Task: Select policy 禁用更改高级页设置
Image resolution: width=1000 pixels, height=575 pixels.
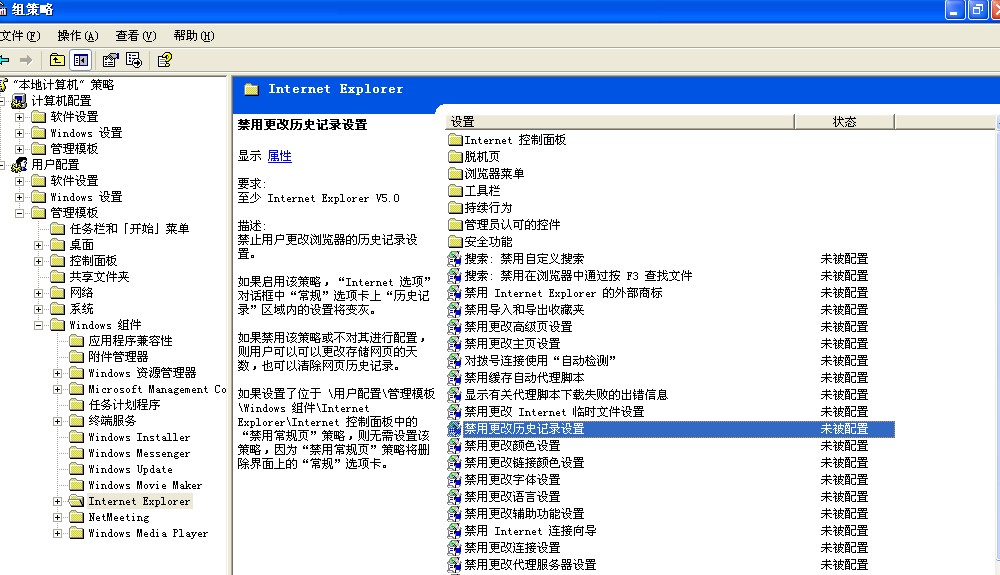Action: pyautogui.click(x=518, y=326)
